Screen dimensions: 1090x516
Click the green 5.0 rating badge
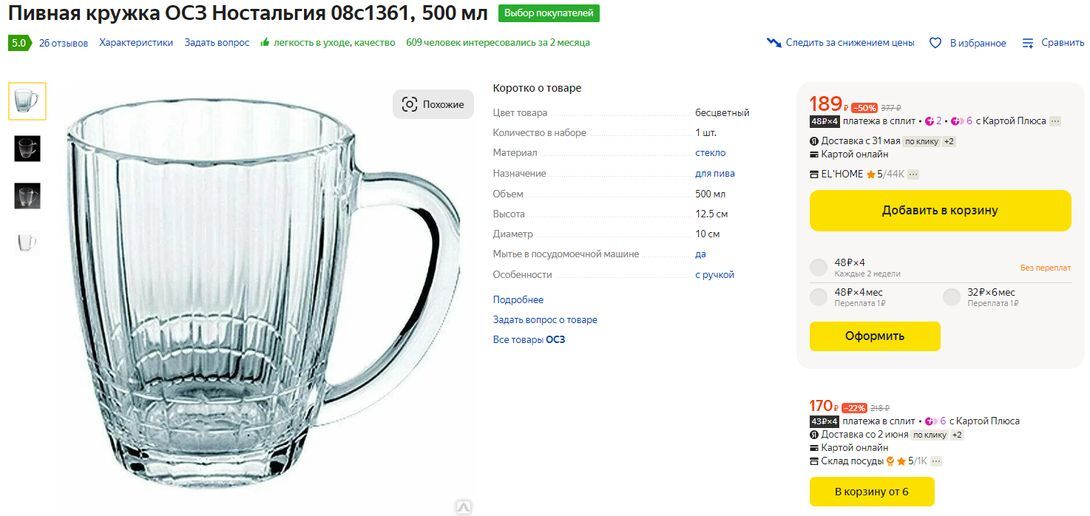(19, 43)
